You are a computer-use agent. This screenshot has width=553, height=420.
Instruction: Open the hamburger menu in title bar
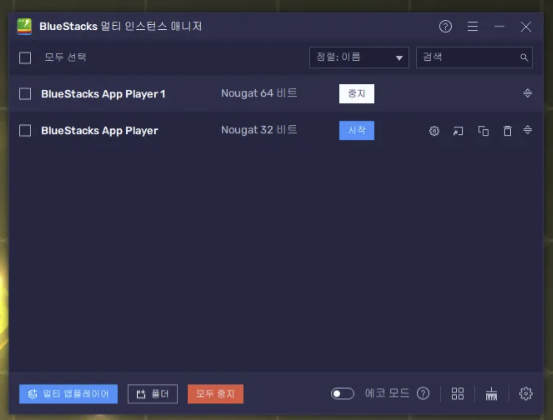473,26
